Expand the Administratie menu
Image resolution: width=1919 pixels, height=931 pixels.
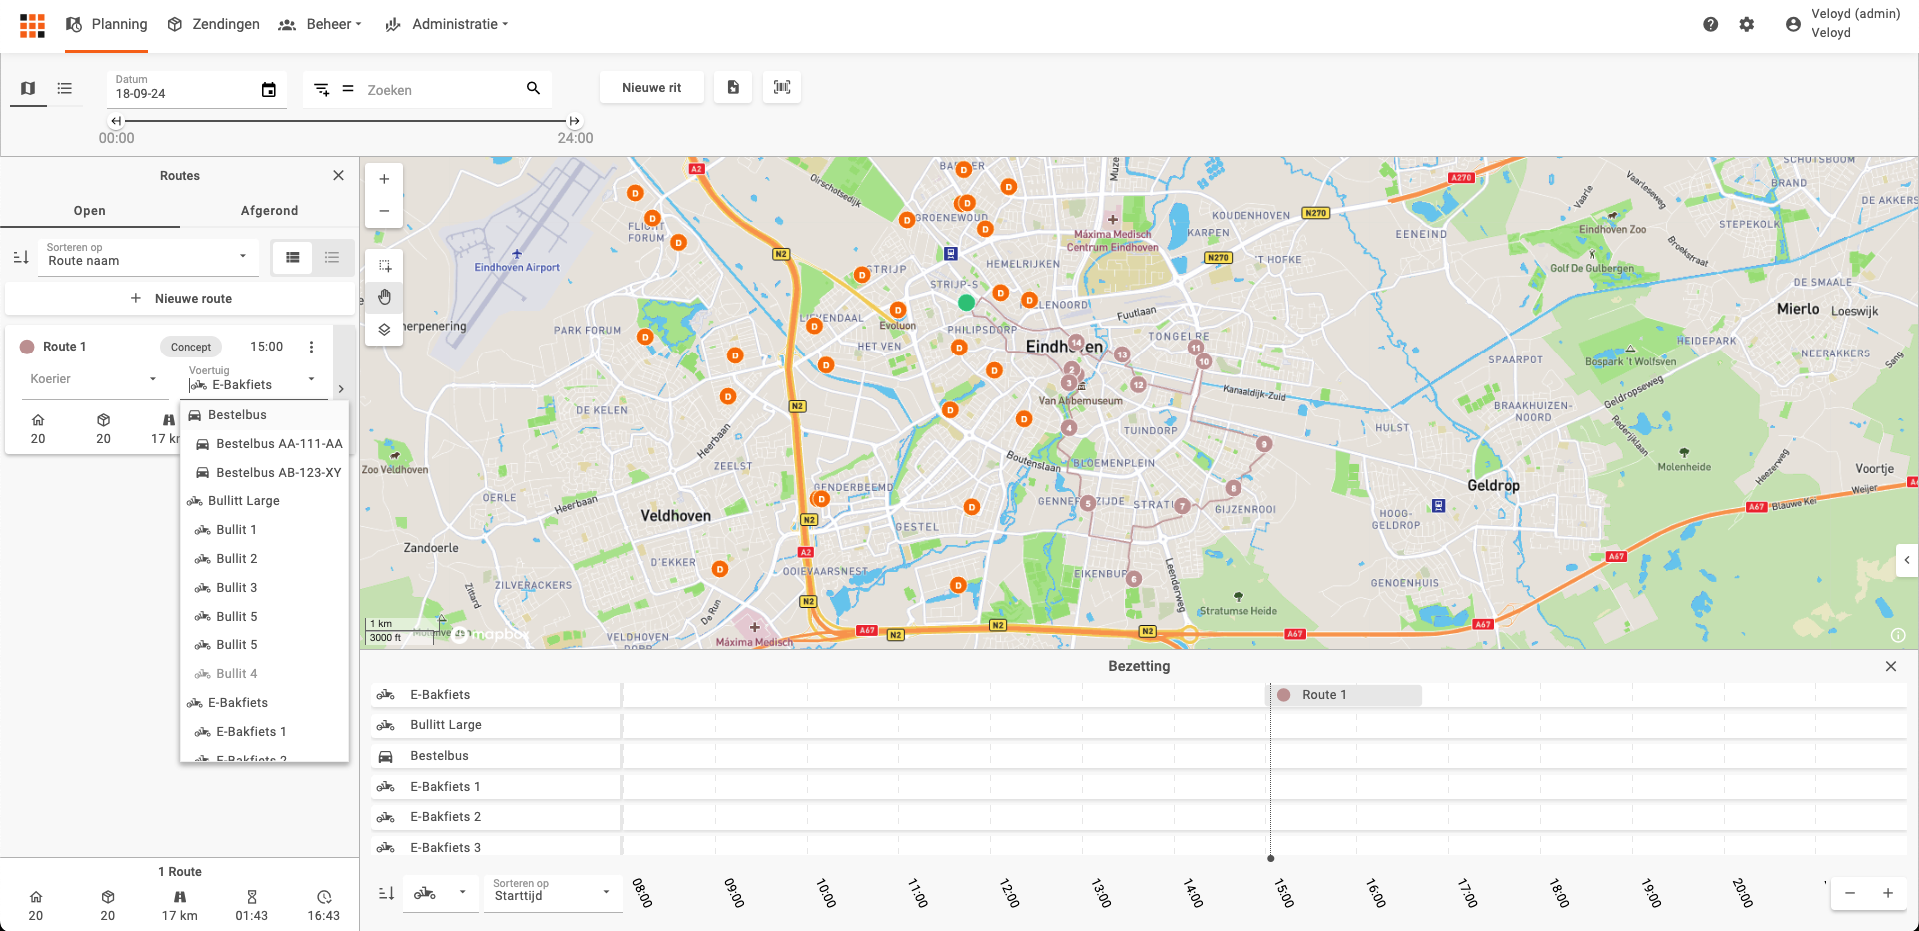pos(446,24)
